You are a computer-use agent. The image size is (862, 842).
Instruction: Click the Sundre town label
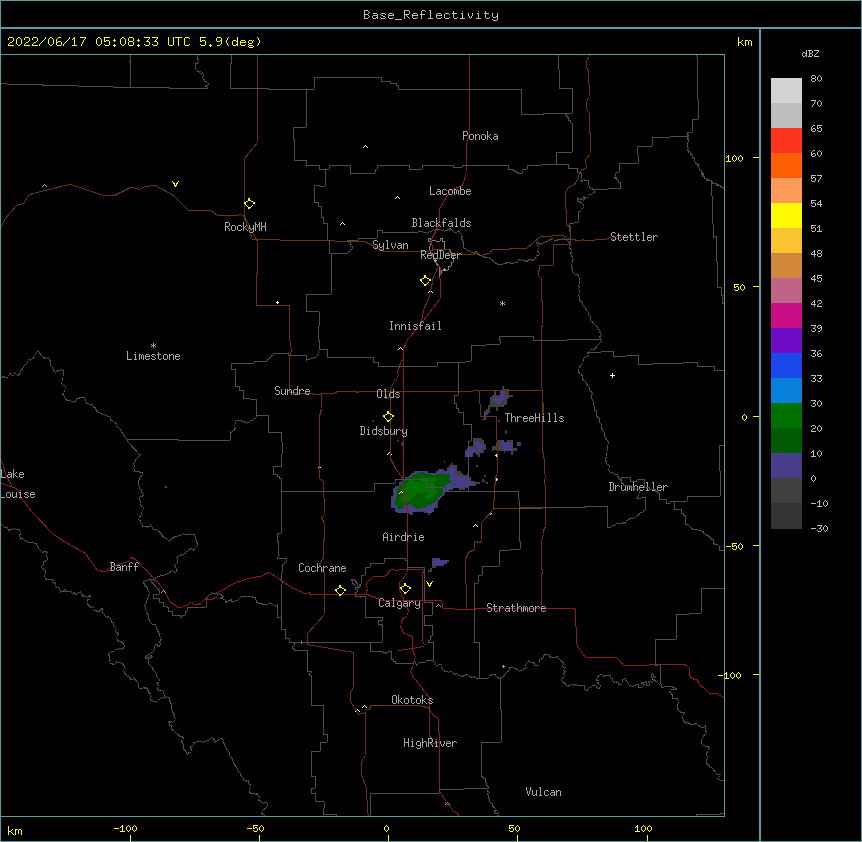(292, 391)
